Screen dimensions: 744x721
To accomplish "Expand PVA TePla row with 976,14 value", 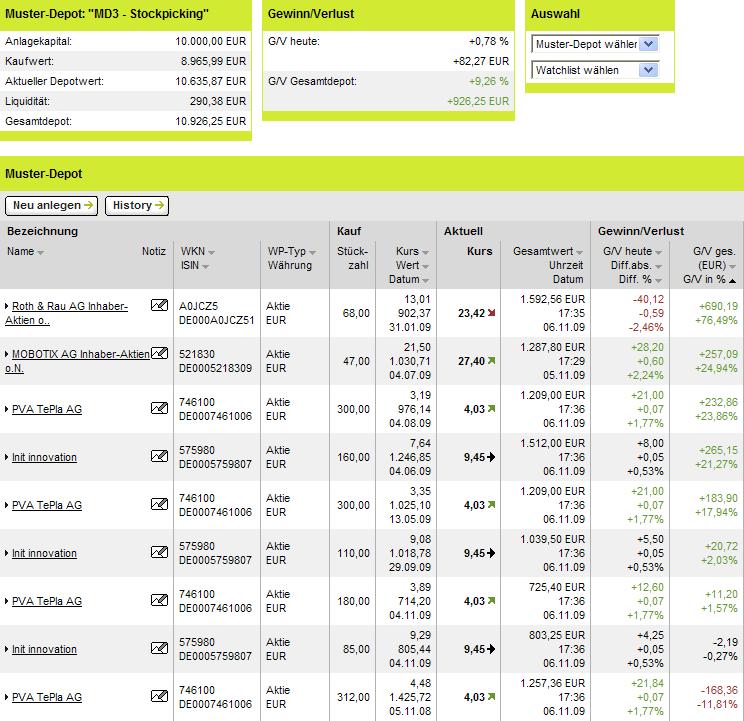I will tap(7, 409).
